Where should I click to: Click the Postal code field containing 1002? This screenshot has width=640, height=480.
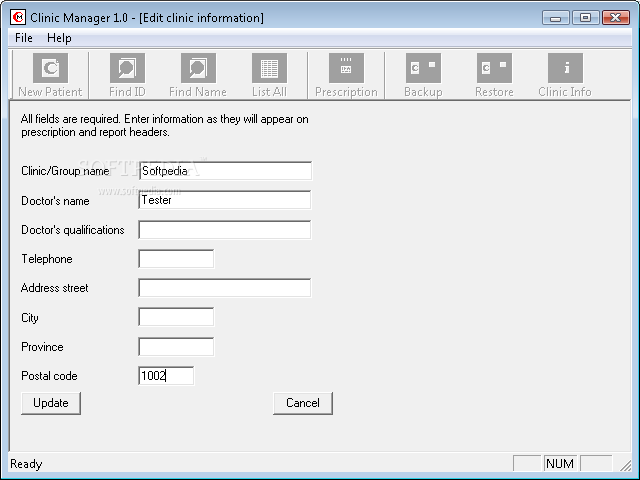coord(166,376)
